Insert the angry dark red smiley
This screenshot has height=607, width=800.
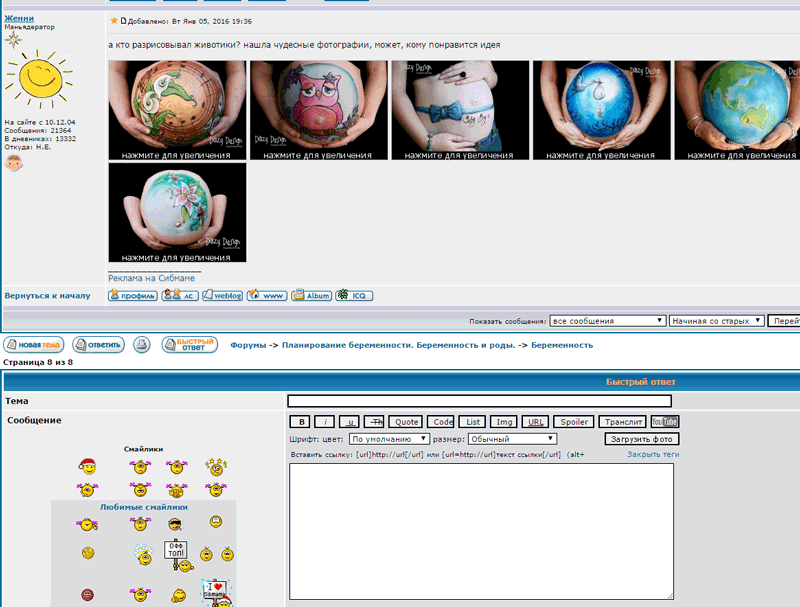[88, 595]
